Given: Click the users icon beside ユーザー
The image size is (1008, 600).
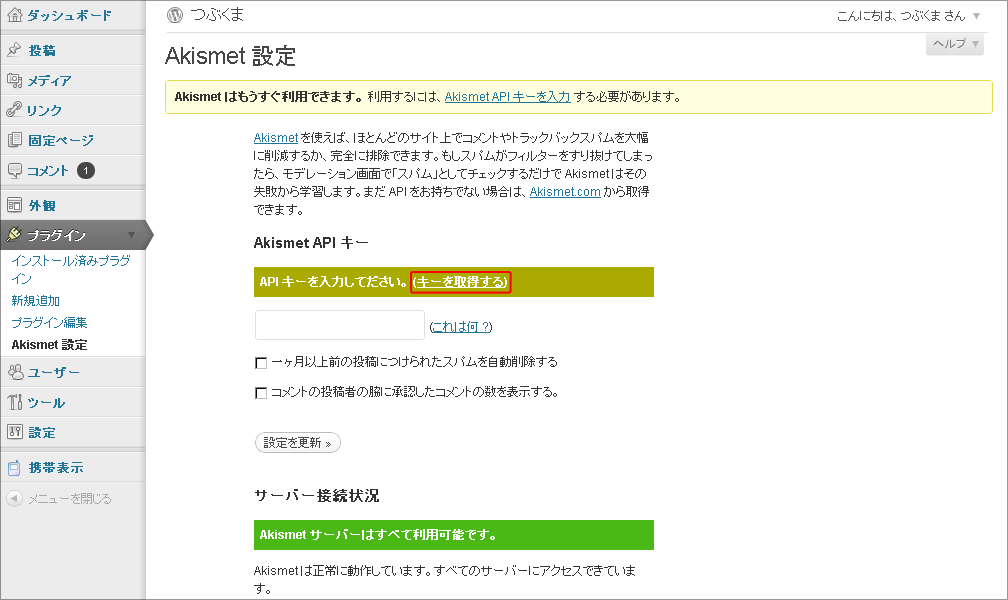Looking at the screenshot, I should [15, 372].
